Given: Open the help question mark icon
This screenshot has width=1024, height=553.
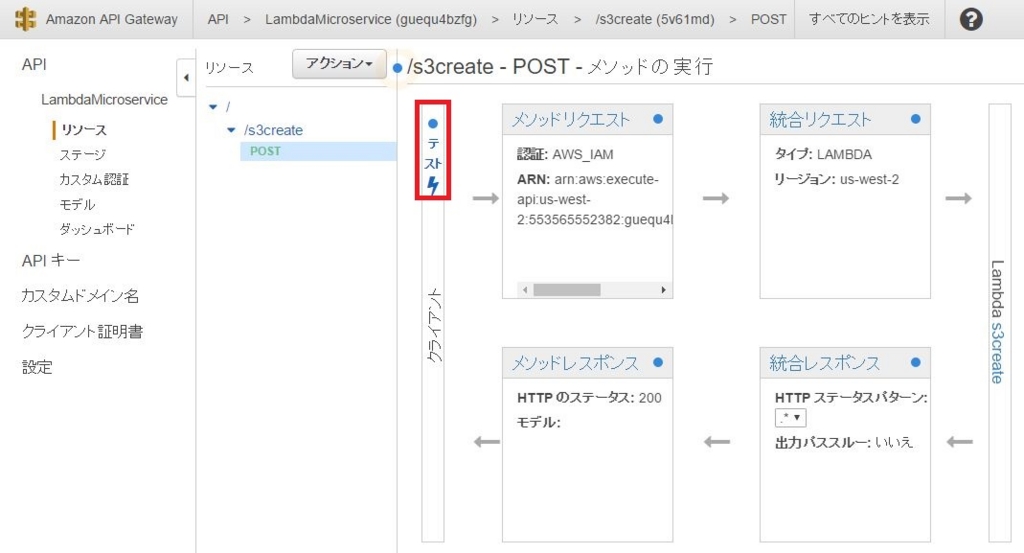Looking at the screenshot, I should (971, 20).
